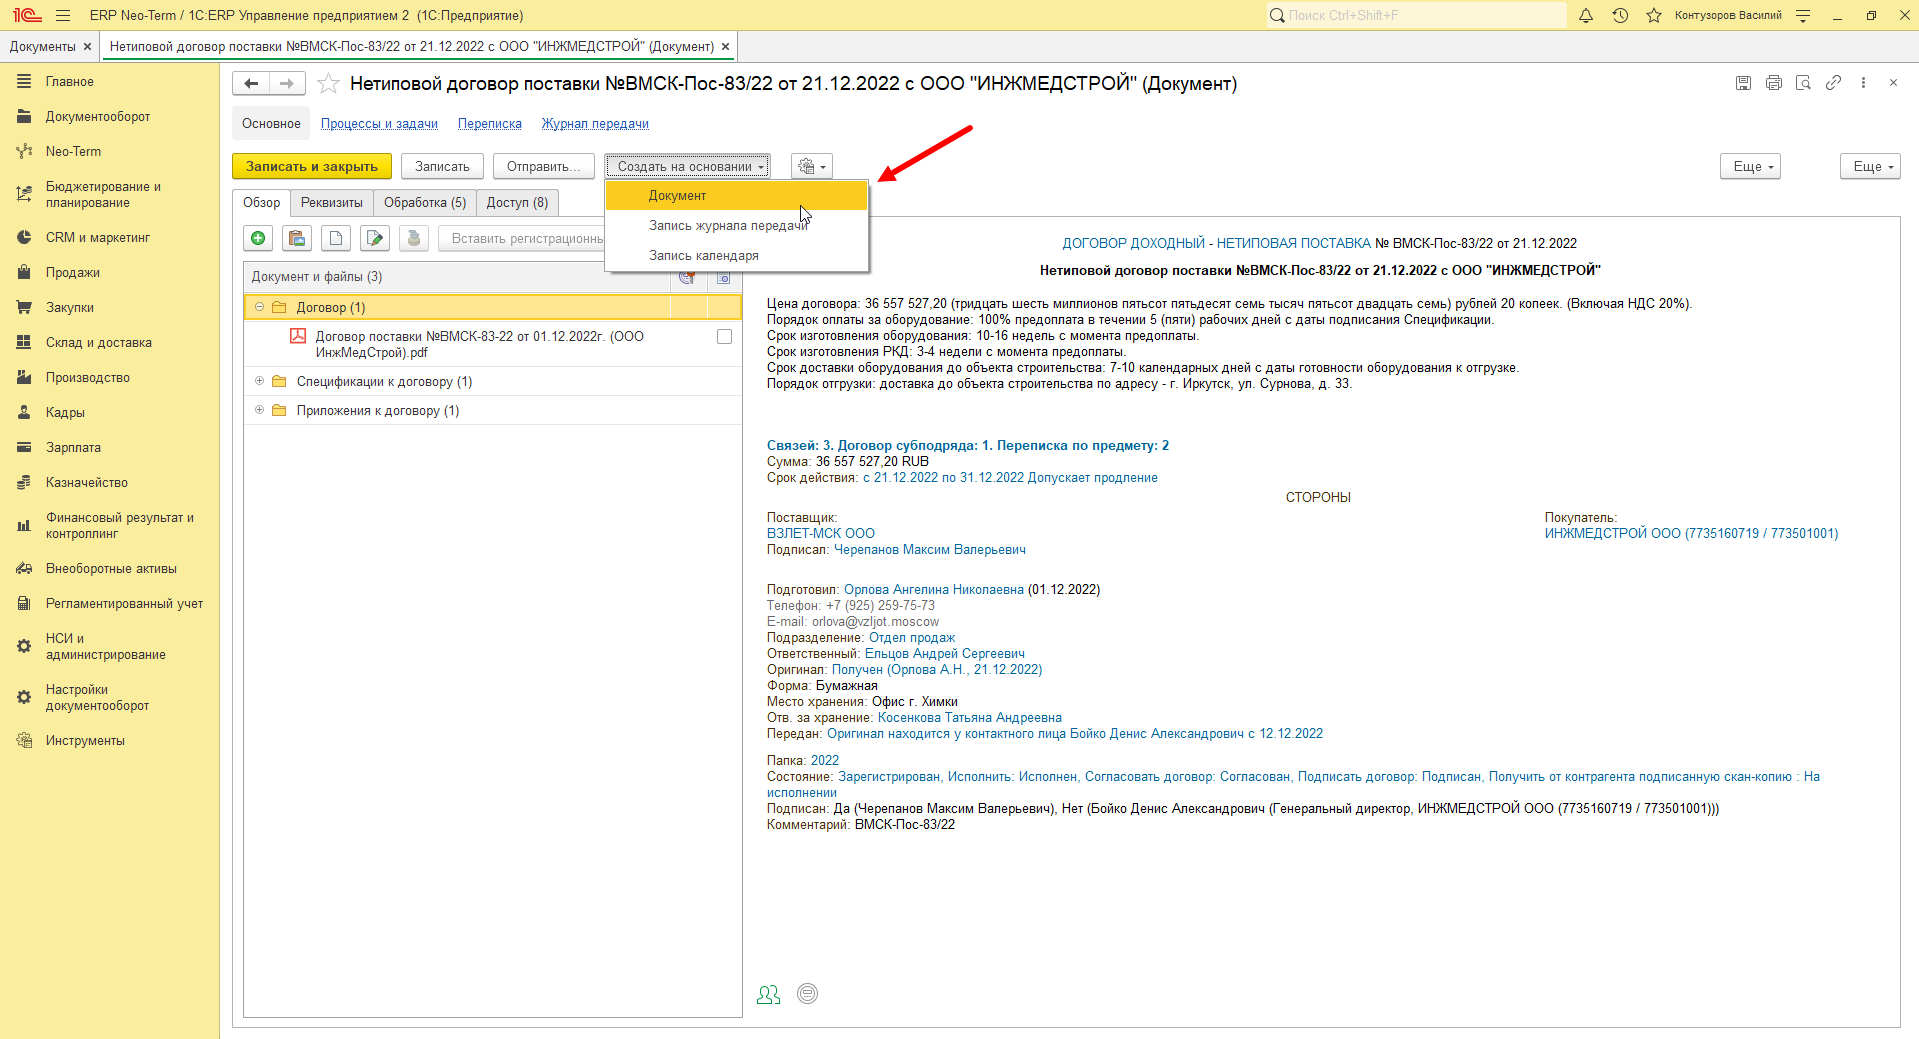Expand Спецификации к договору (1) folder
The height and width of the screenshot is (1039, 1919).
pyautogui.click(x=259, y=381)
